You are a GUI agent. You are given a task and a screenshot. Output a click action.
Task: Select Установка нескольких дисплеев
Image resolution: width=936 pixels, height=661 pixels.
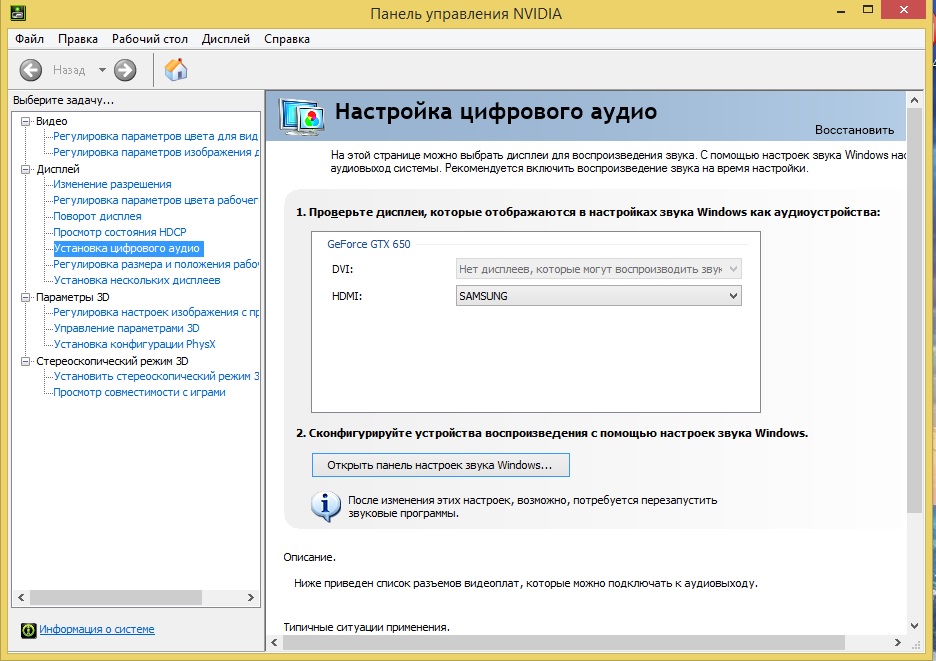(x=137, y=280)
